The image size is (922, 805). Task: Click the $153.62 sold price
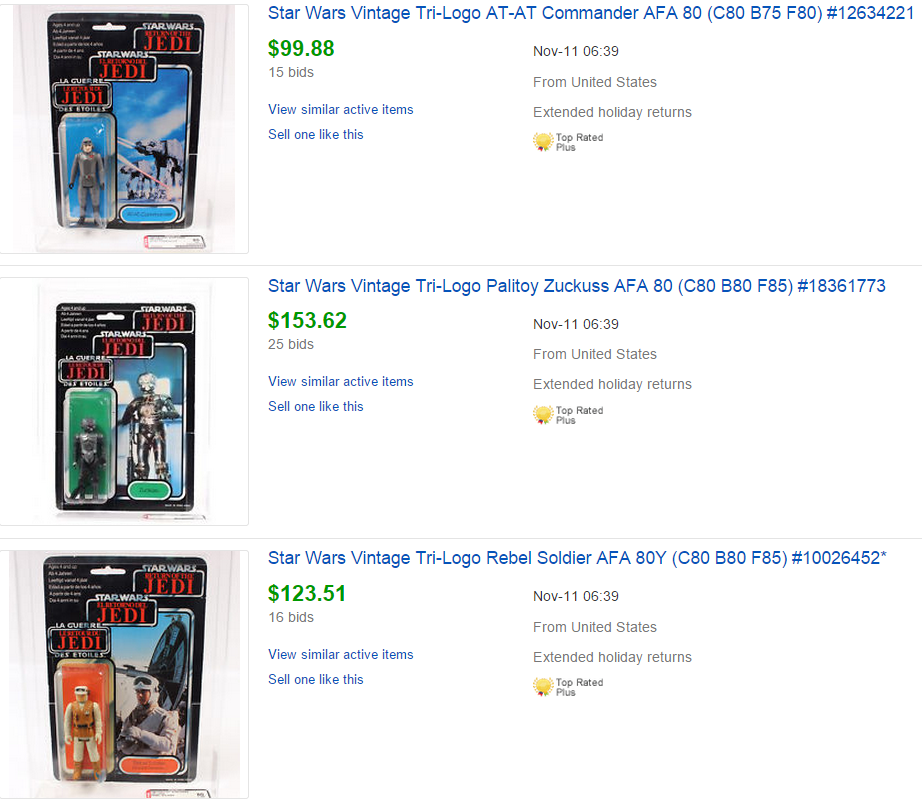pos(308,320)
